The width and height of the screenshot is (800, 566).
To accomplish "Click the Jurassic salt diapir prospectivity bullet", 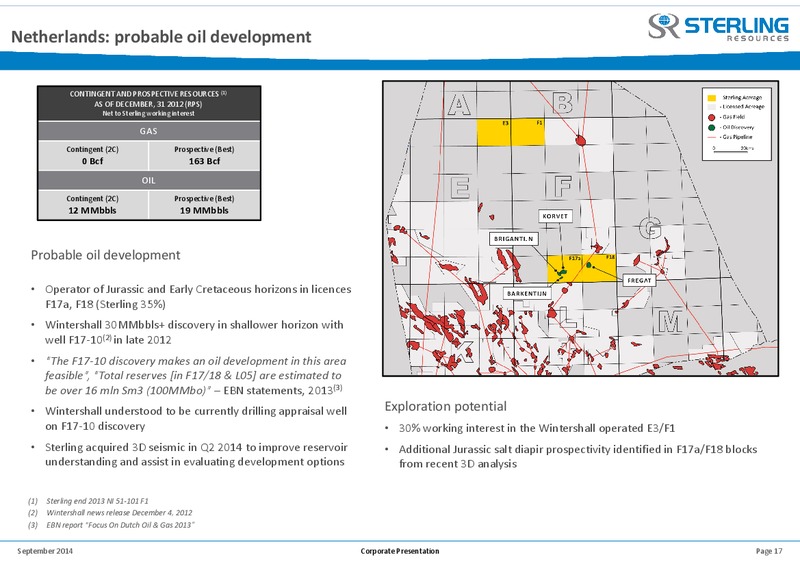I will [x=578, y=456].
